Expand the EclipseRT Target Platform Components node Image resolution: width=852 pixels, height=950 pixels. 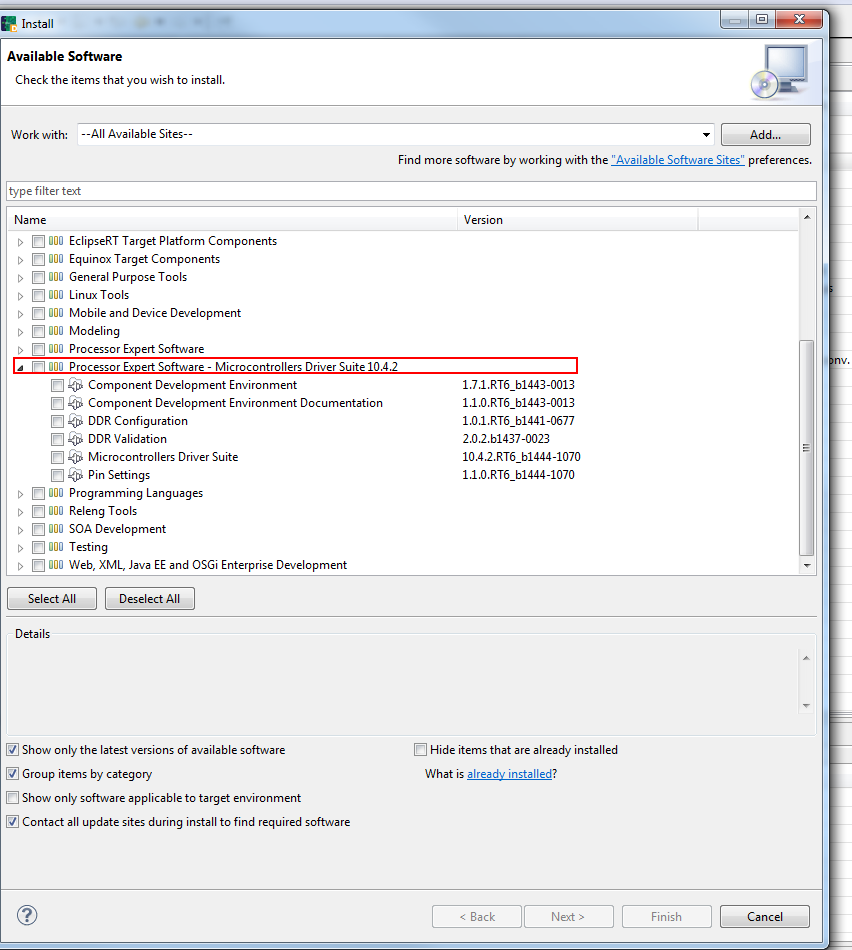(21, 242)
